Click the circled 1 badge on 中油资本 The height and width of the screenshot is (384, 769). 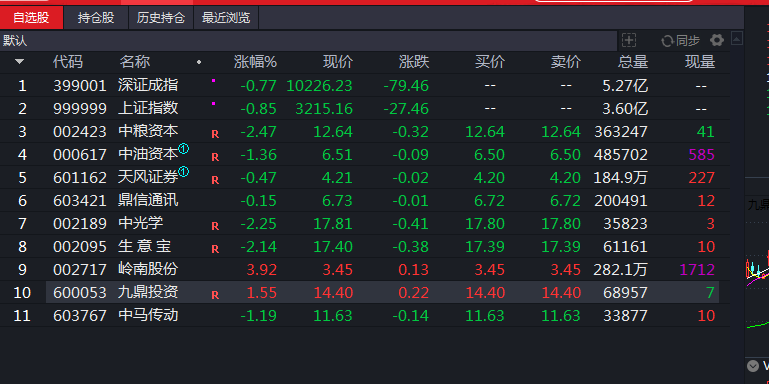183,148
